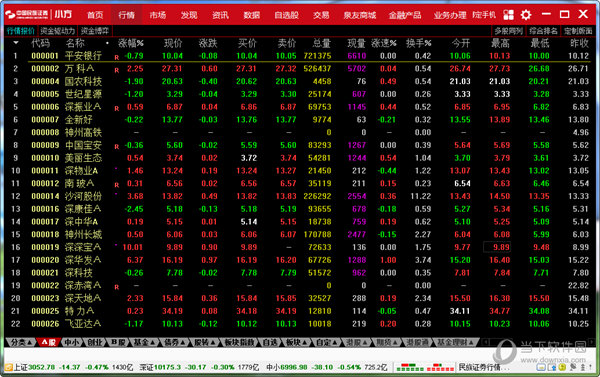The width and height of the screenshot is (600, 377).
Task: Open the 自选股 menu in top bar
Action: pyautogui.click(x=286, y=15)
